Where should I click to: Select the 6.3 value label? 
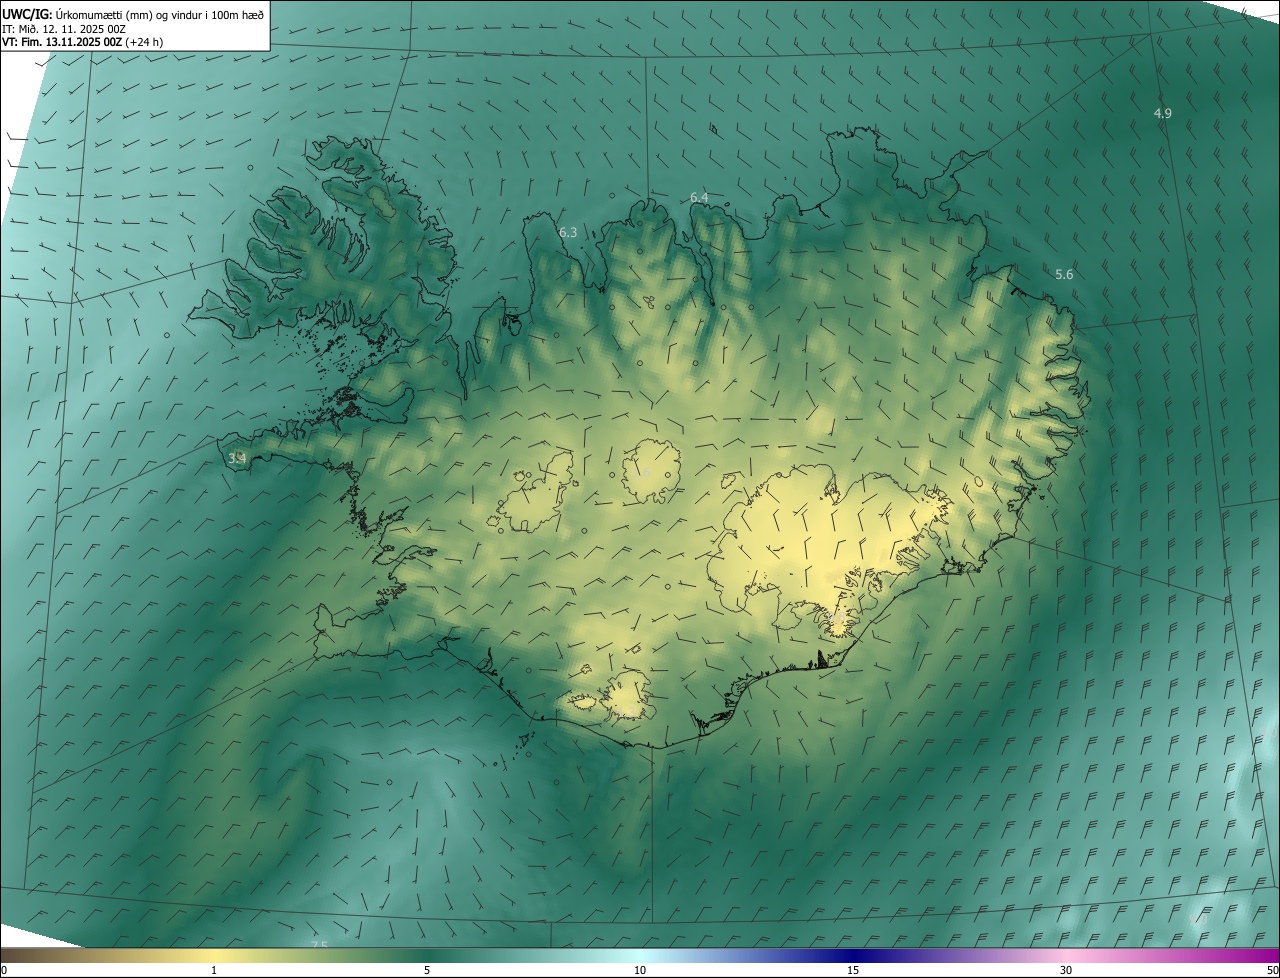568,232
